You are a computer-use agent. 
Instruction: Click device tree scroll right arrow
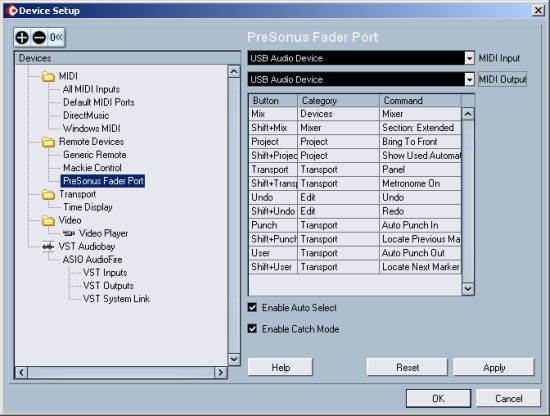click(221, 373)
